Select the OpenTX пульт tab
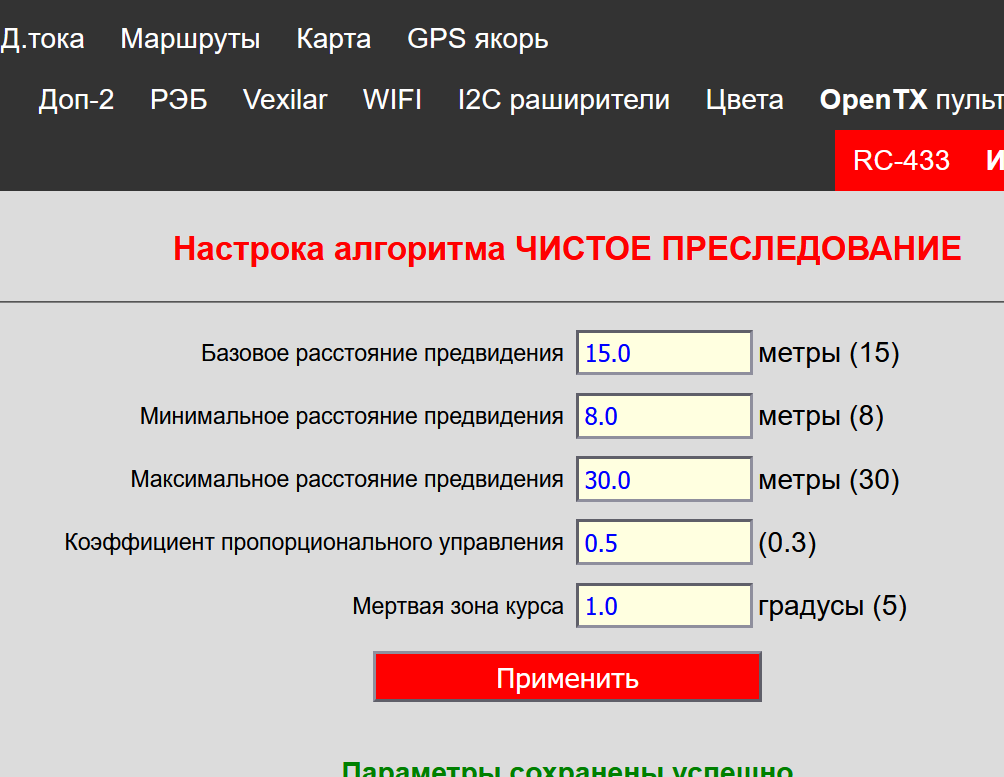The image size is (1004, 777). pos(910,100)
